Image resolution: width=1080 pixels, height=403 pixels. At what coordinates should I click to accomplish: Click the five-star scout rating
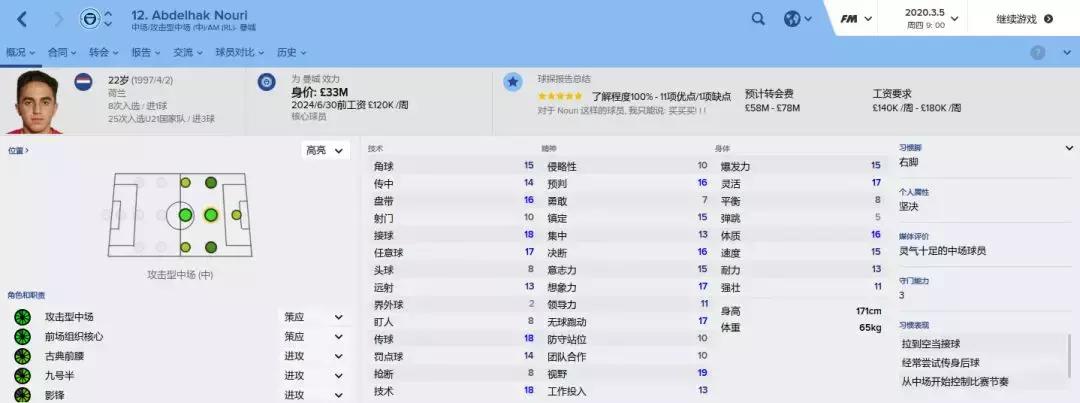(x=561, y=96)
